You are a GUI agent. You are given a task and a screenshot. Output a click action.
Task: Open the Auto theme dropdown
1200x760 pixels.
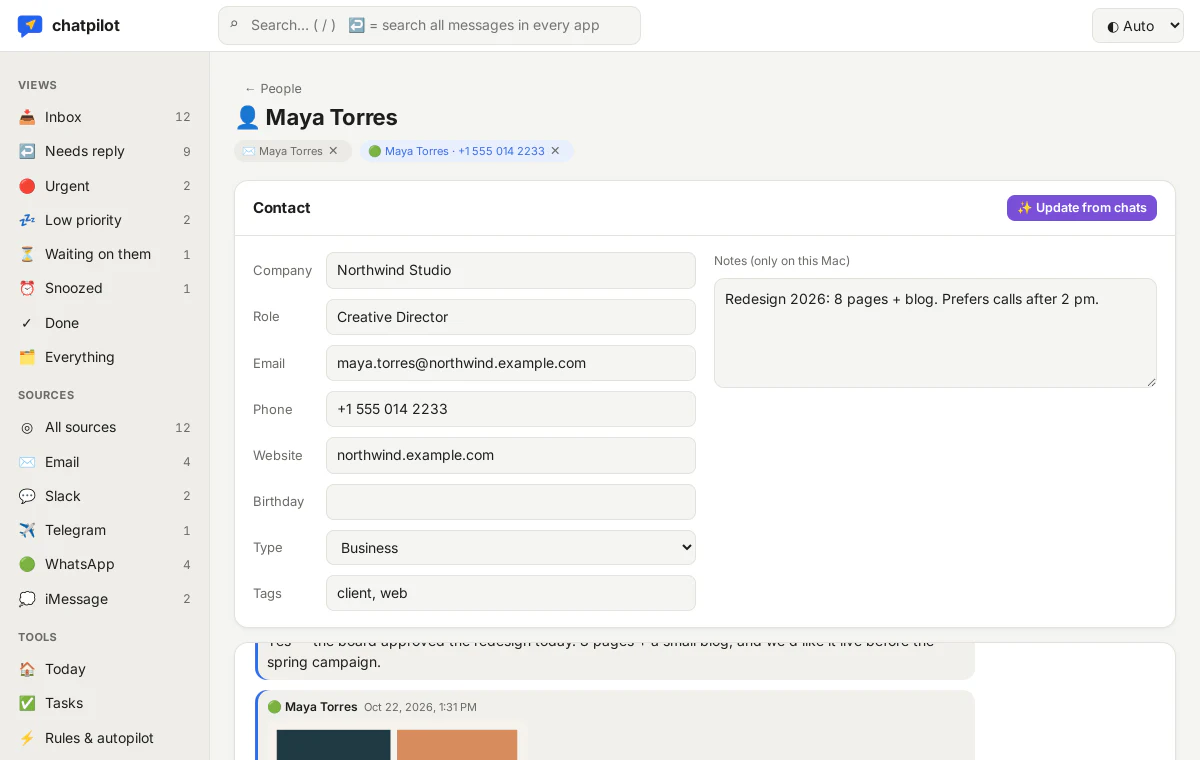click(1138, 26)
